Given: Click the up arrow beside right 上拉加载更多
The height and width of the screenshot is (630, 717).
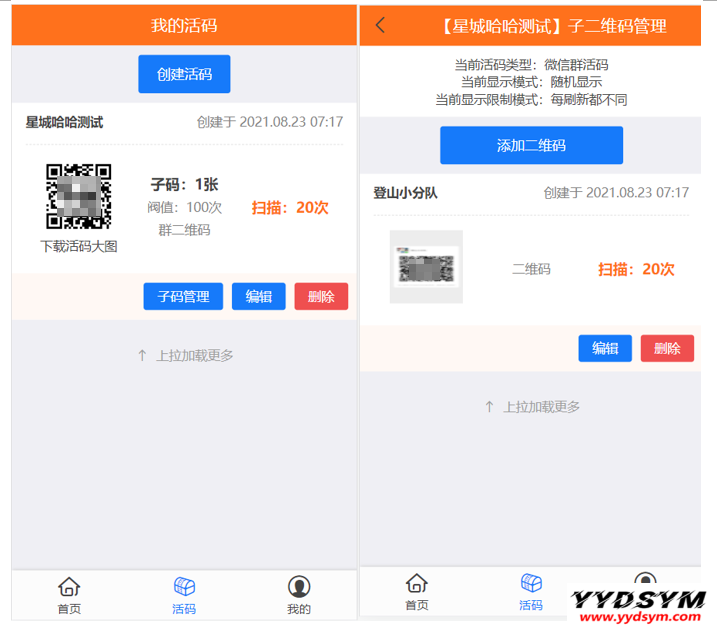Looking at the screenshot, I should click(489, 407).
